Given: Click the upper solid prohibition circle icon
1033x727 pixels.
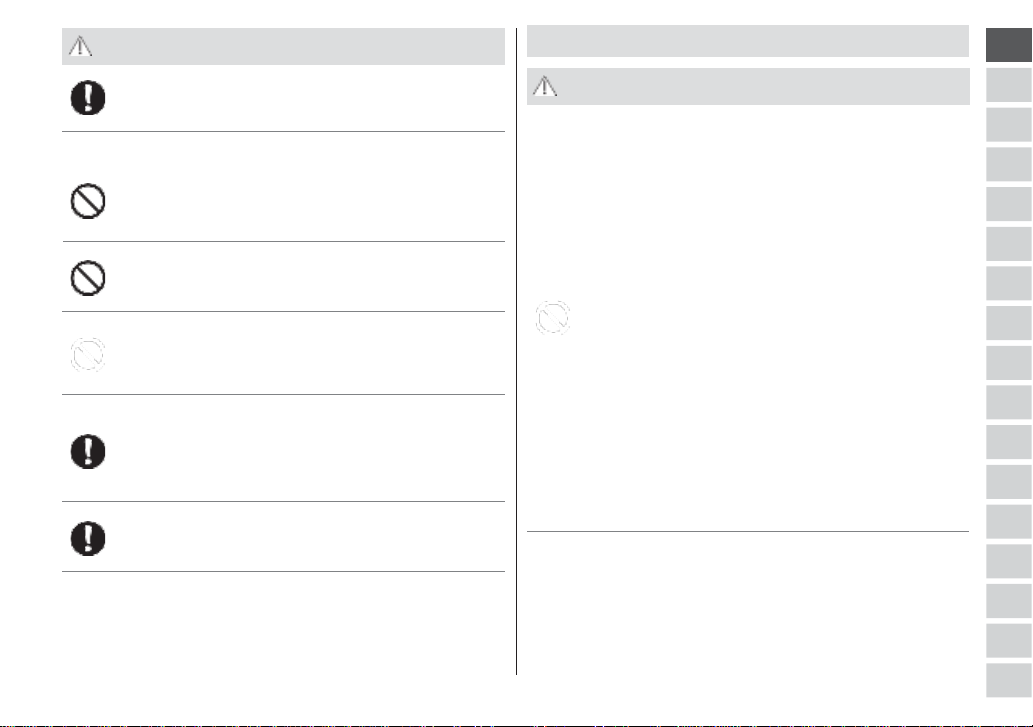Looking at the screenshot, I should coord(88,201).
